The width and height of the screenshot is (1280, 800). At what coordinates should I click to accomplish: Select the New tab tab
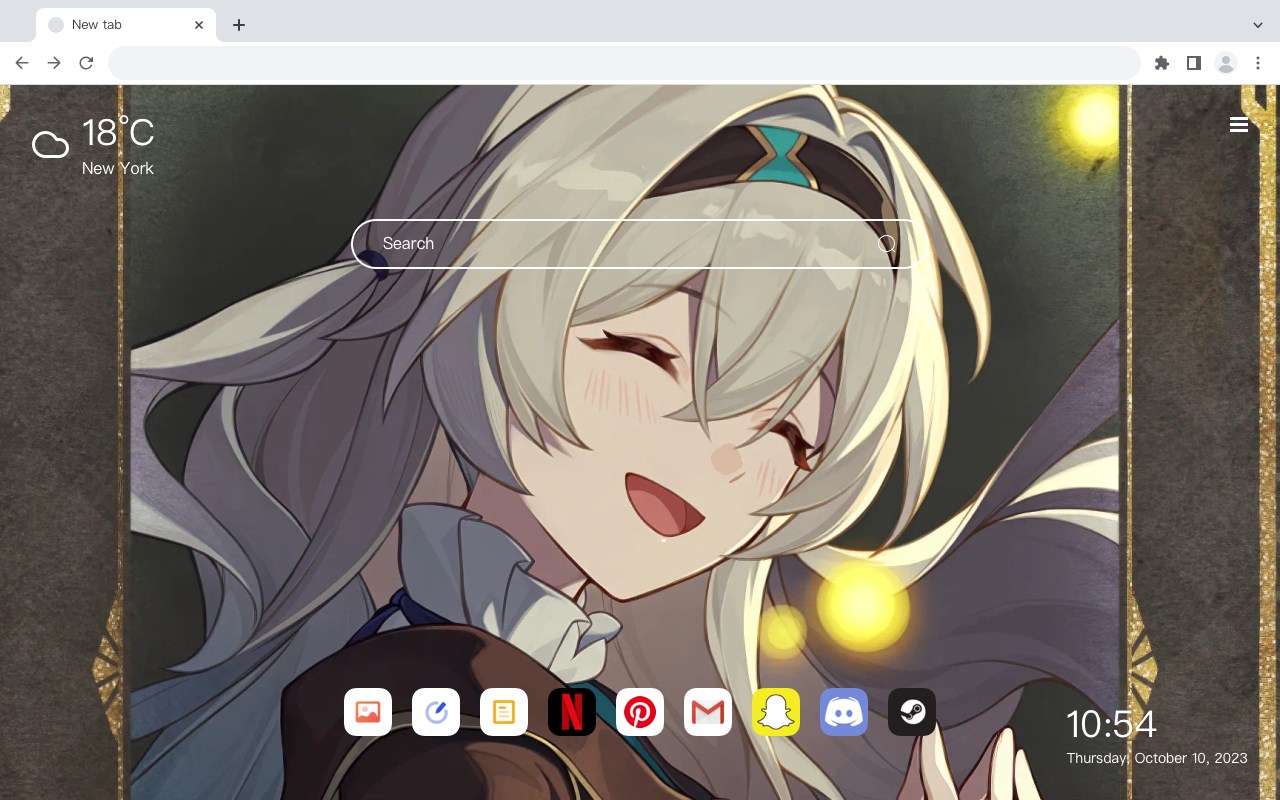point(126,25)
